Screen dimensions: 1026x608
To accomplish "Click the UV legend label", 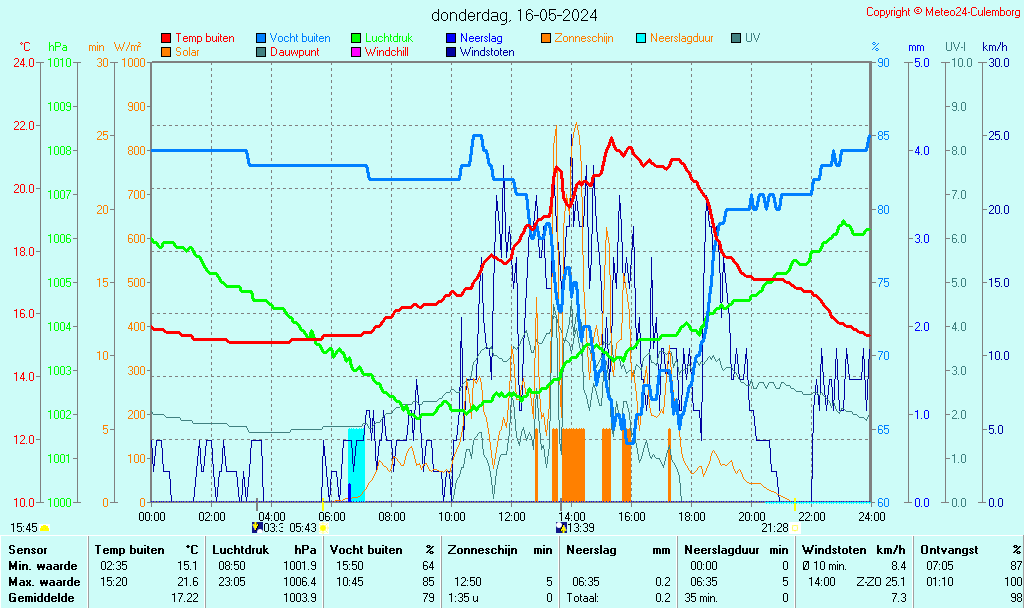I will click(x=753, y=38).
